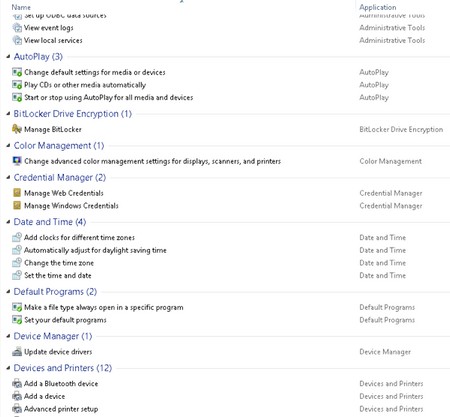Click Device Manager in Application column

point(385,352)
